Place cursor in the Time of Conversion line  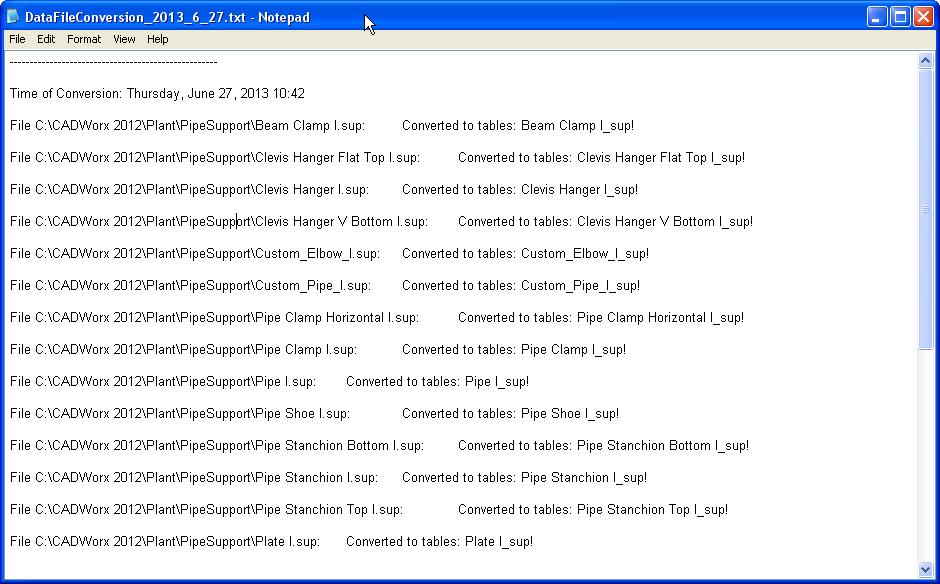pos(157,94)
